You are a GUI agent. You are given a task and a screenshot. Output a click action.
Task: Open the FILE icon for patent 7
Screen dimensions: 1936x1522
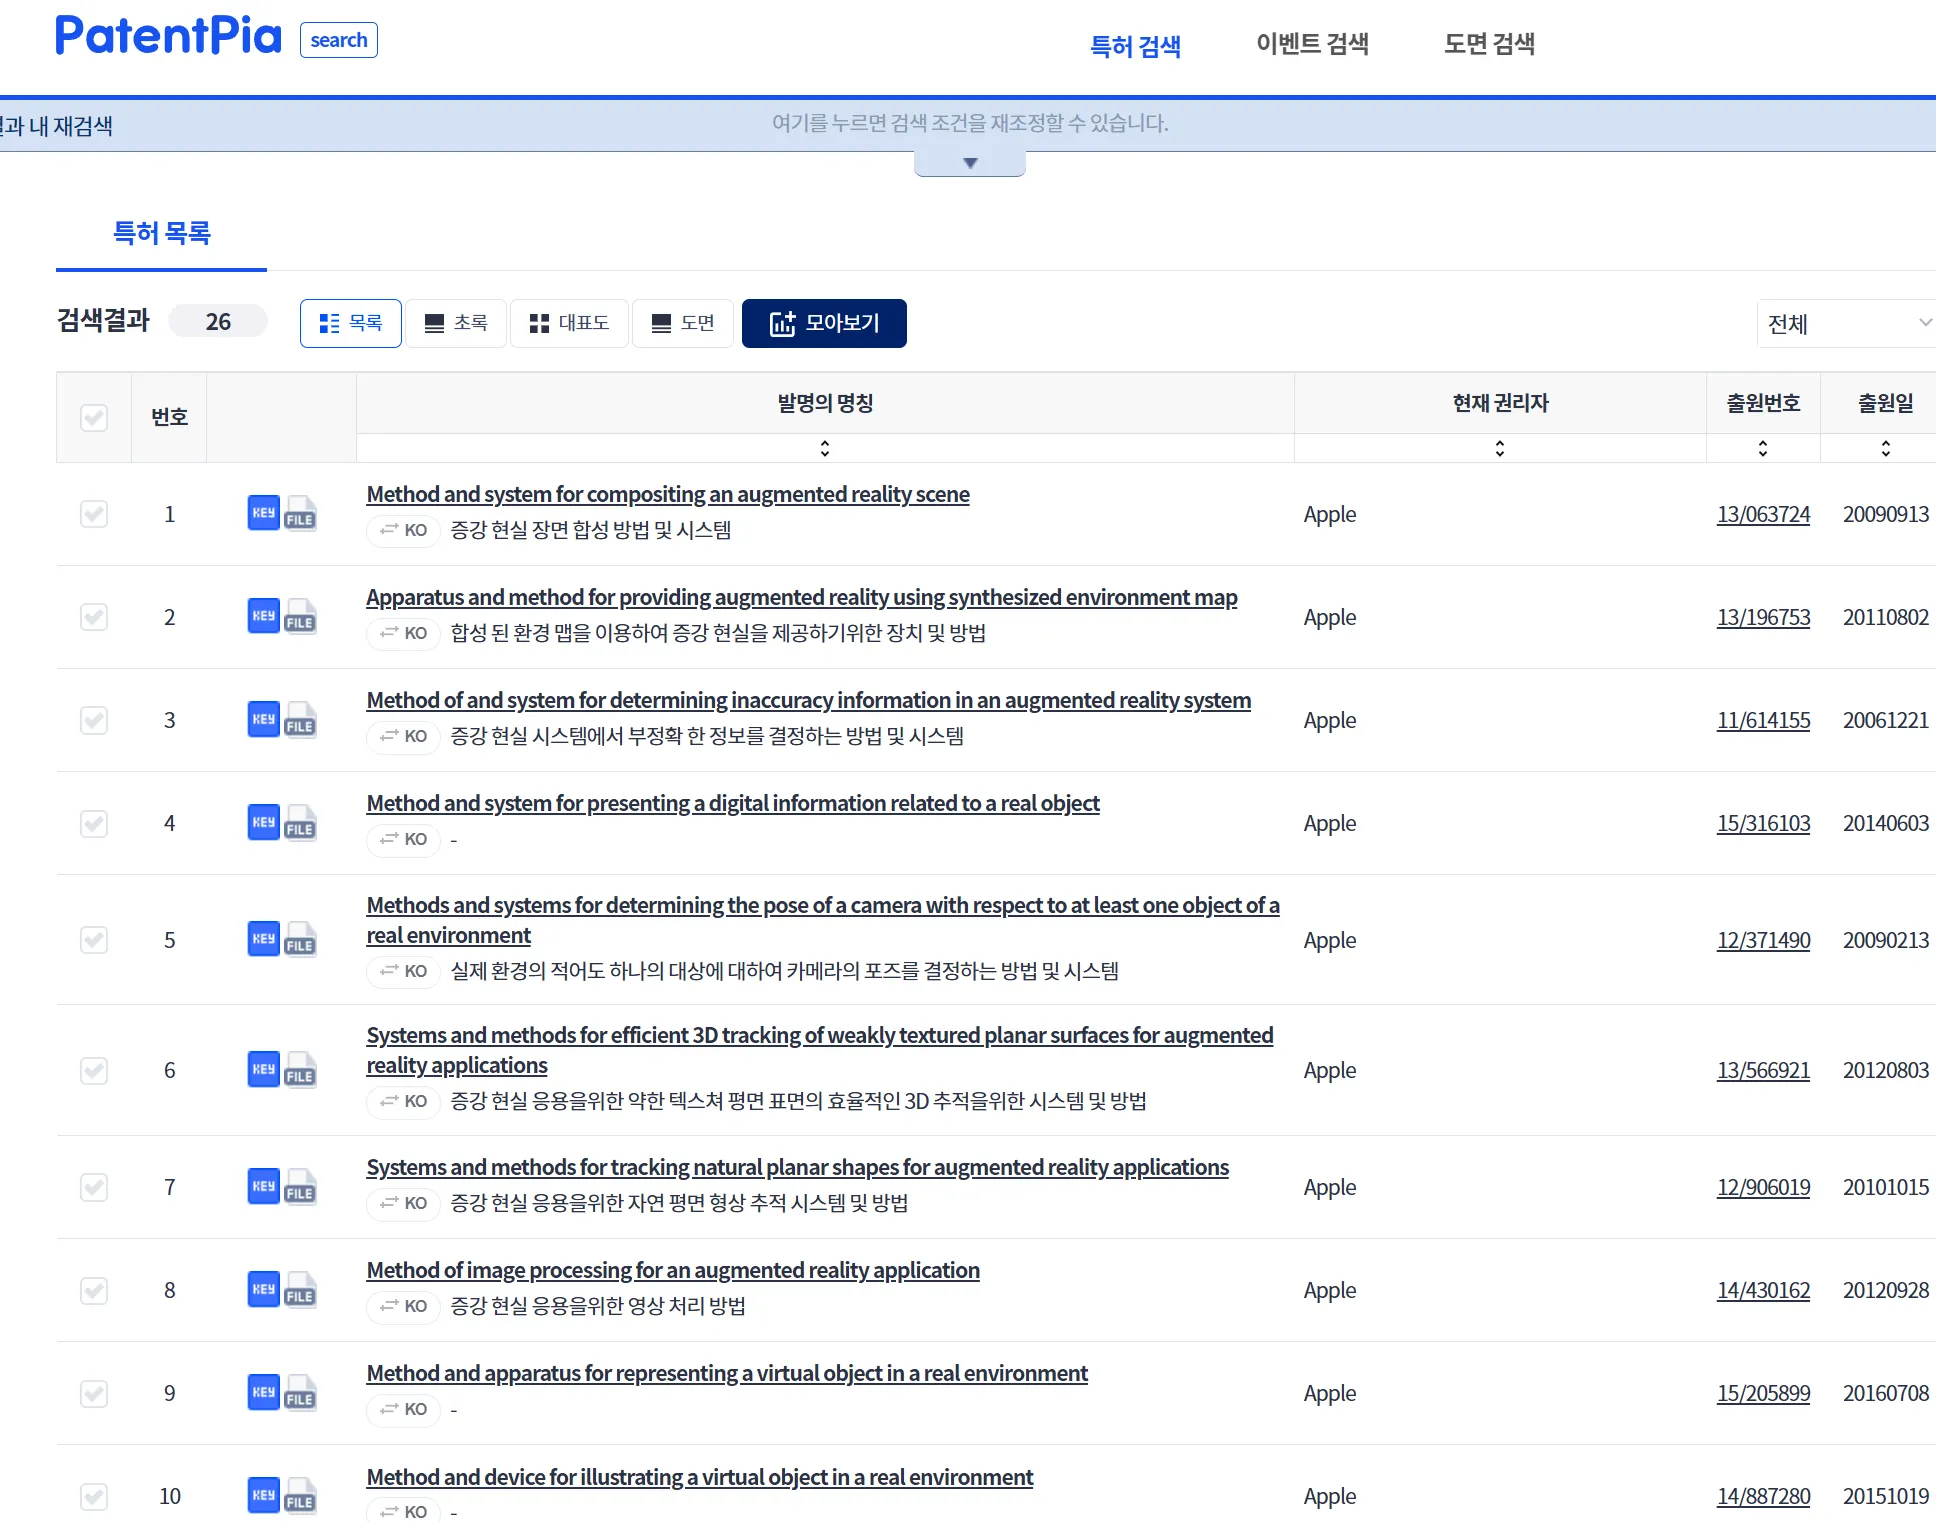click(x=300, y=1187)
